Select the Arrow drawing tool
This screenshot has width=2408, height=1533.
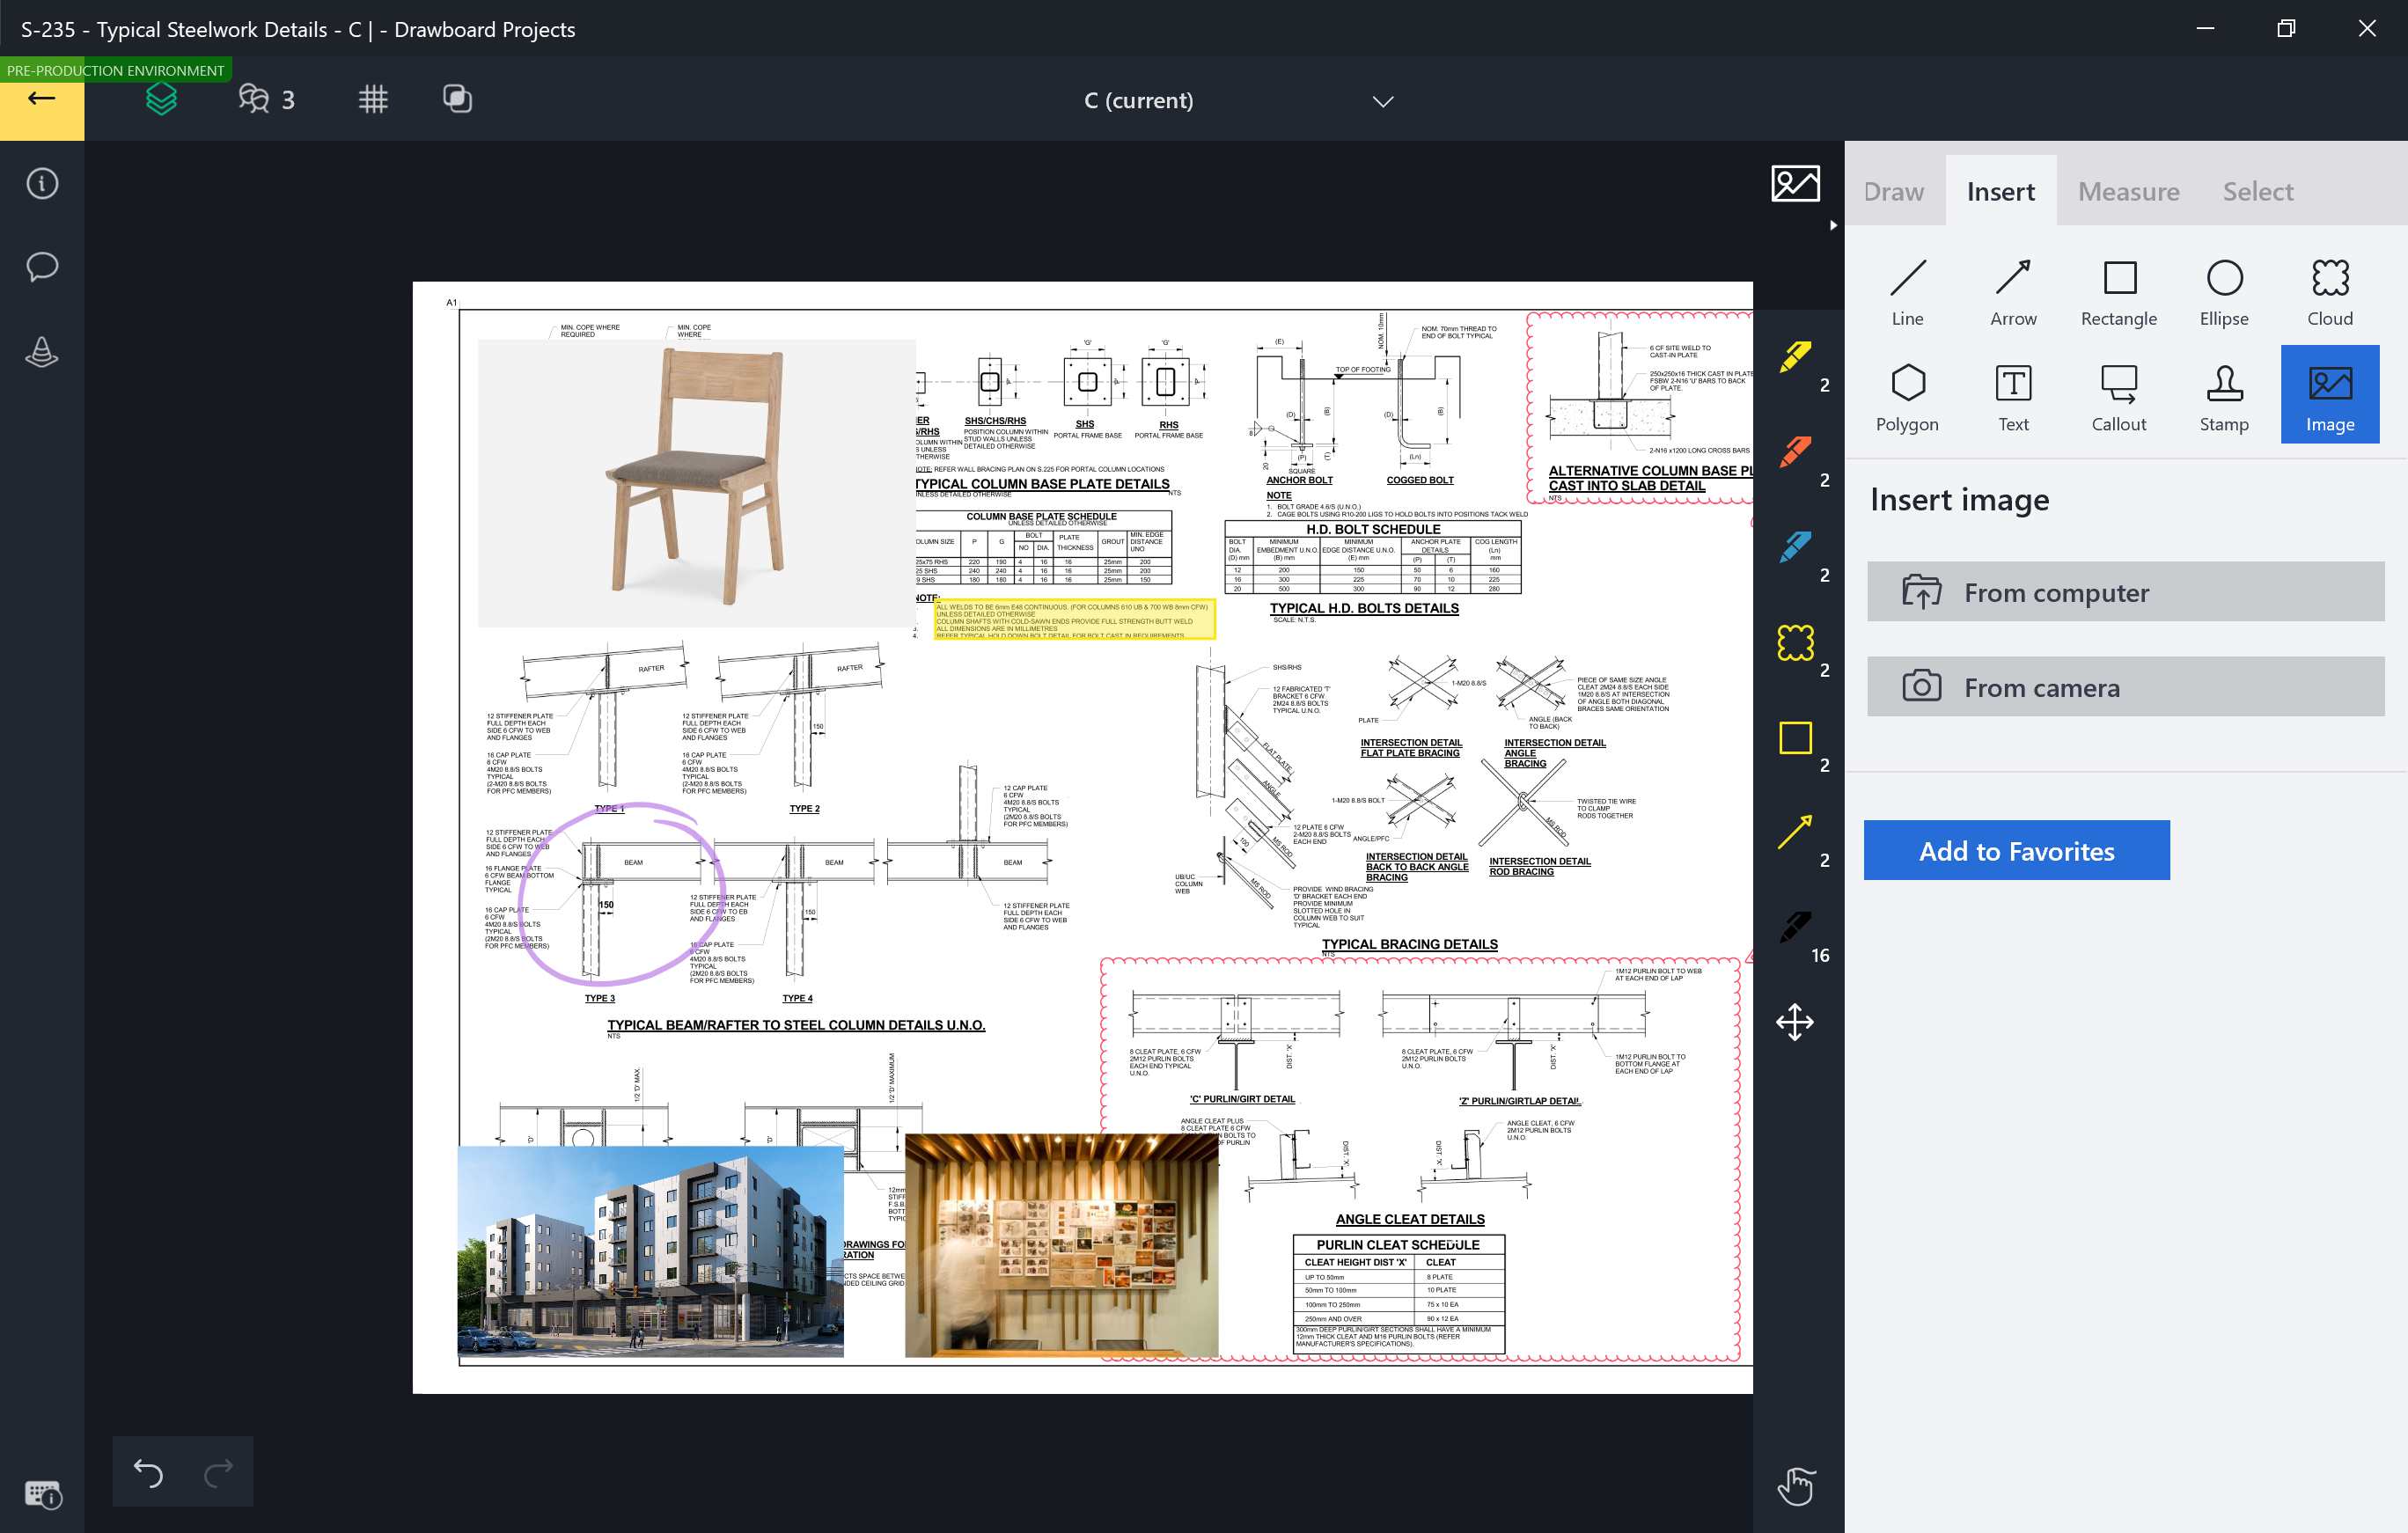[2013, 291]
